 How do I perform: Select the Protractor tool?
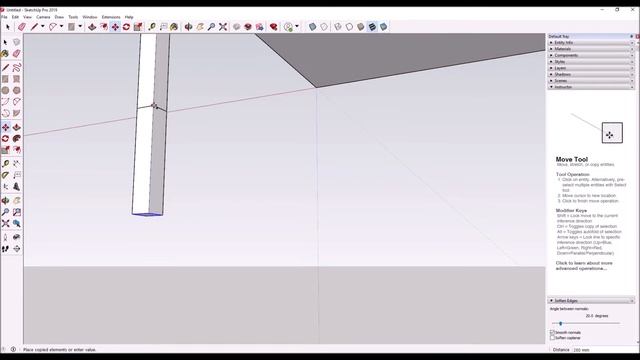click(x=5, y=175)
